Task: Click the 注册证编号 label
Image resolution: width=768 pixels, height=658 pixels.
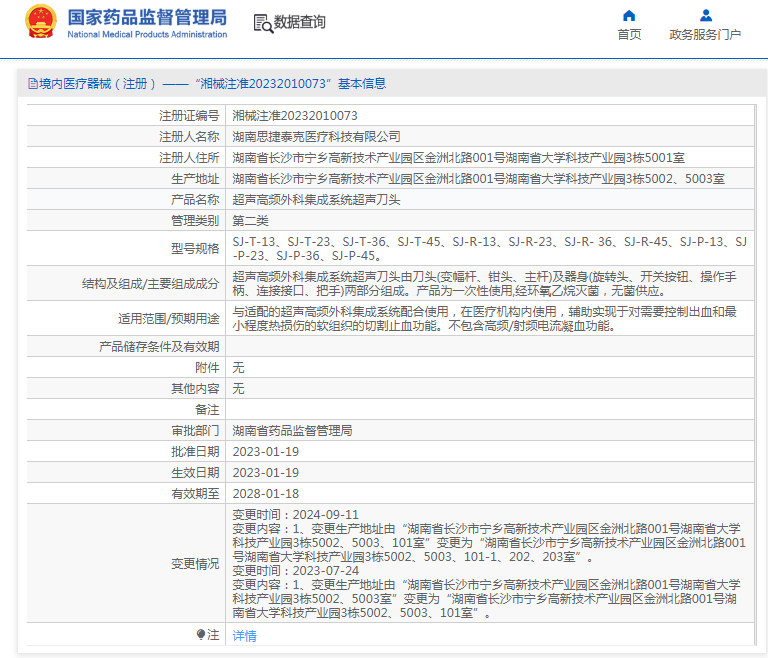Action: pyautogui.click(x=189, y=116)
